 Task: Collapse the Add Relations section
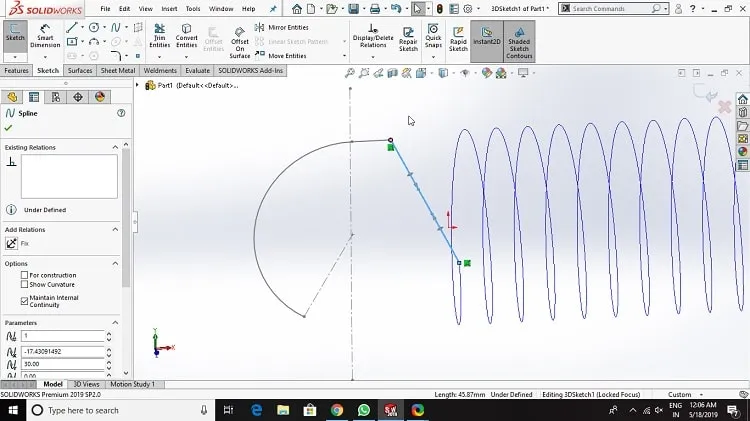(x=115, y=230)
